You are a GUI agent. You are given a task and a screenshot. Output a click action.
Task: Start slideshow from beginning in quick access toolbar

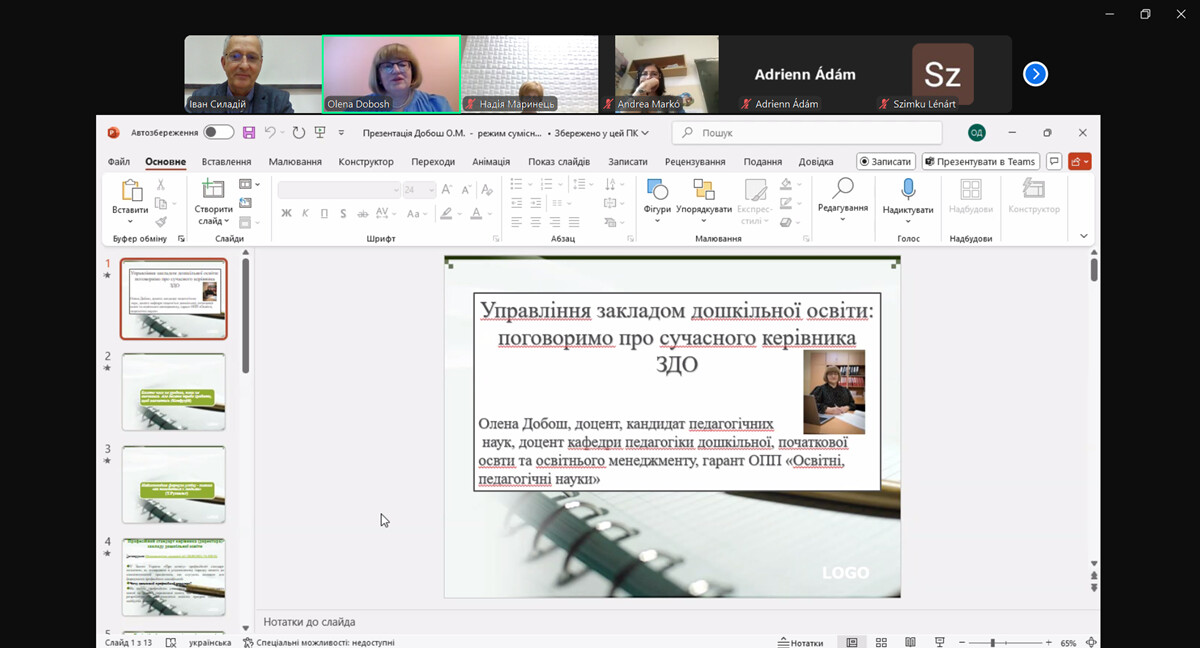tap(321, 132)
